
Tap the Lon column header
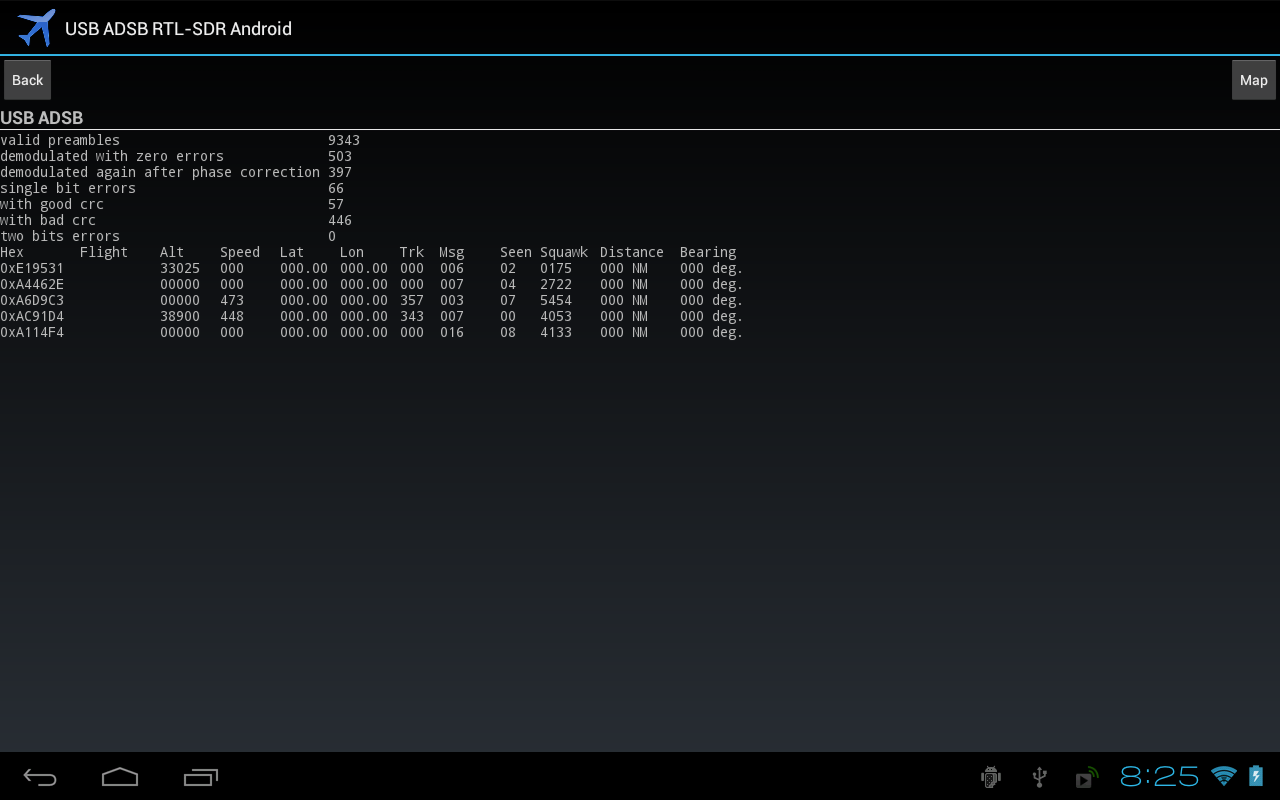352,252
